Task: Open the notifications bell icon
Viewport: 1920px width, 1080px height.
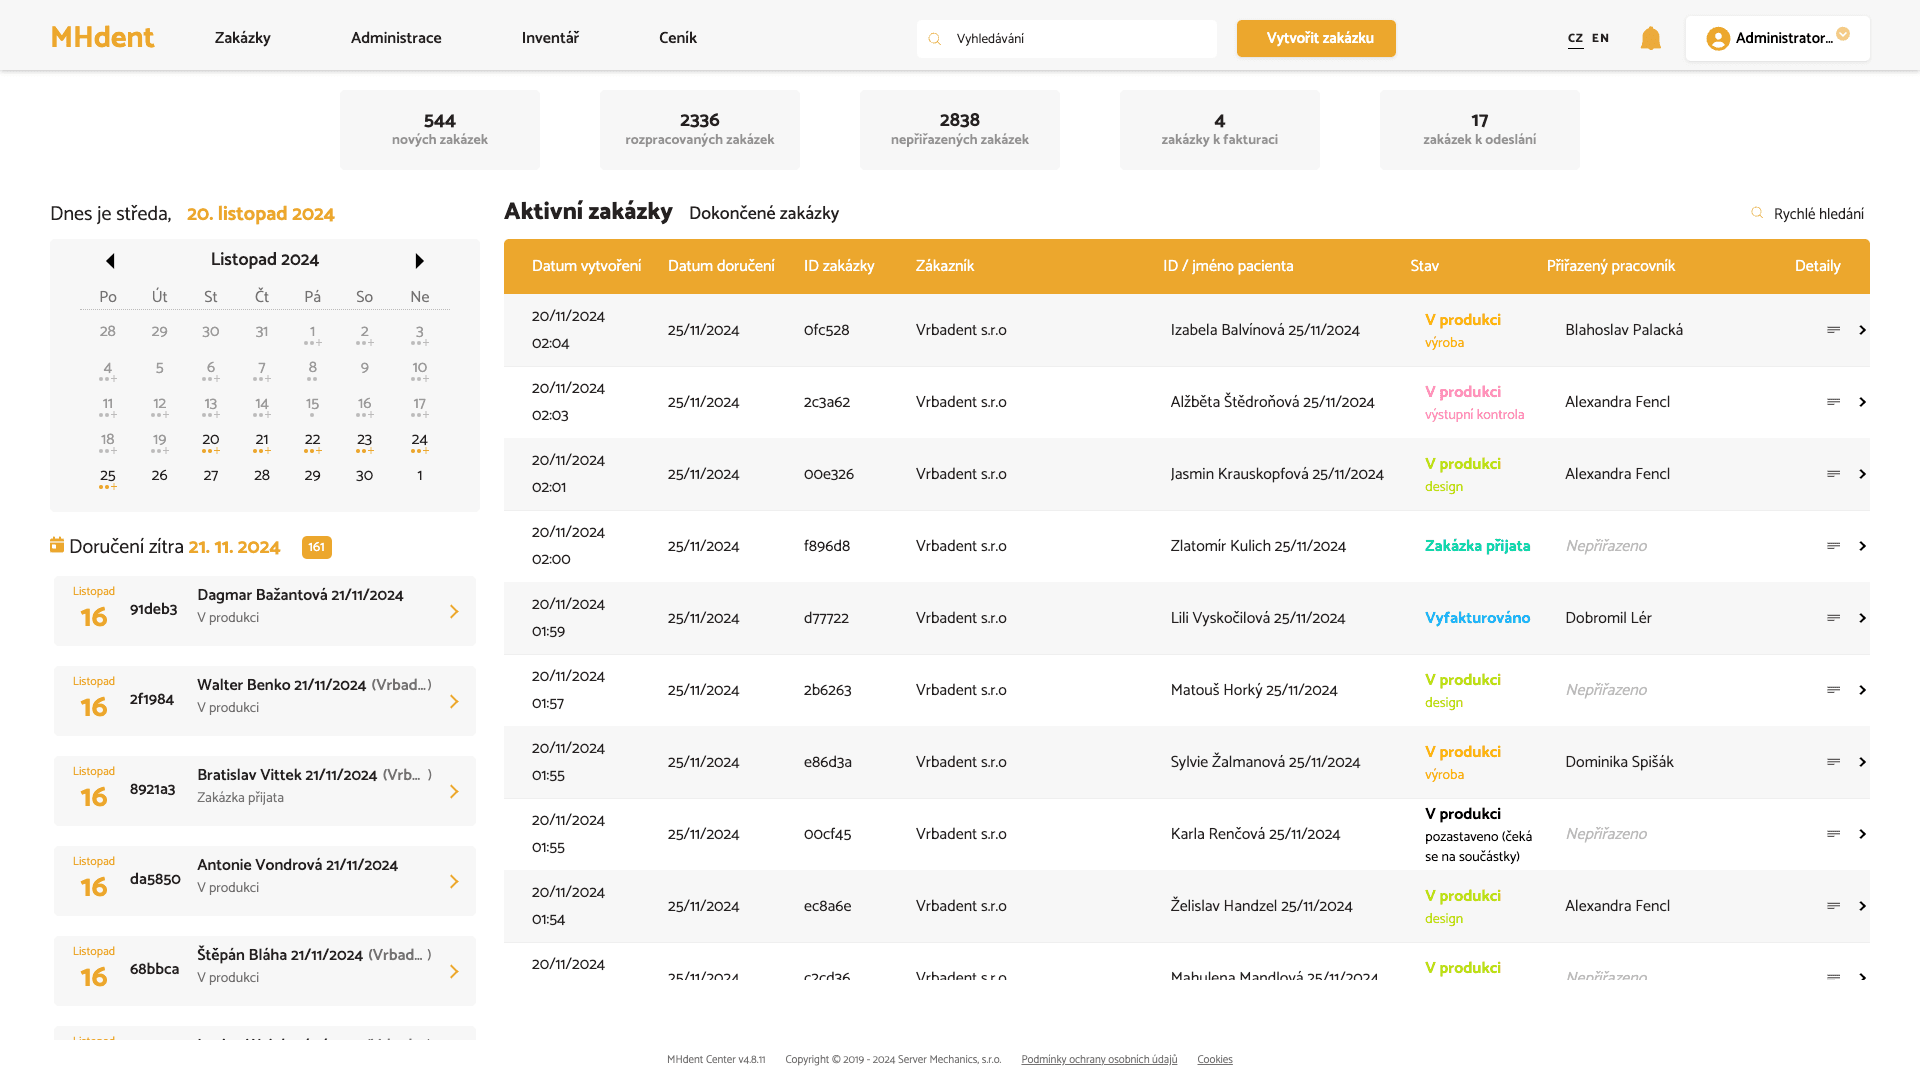Action: (1650, 39)
